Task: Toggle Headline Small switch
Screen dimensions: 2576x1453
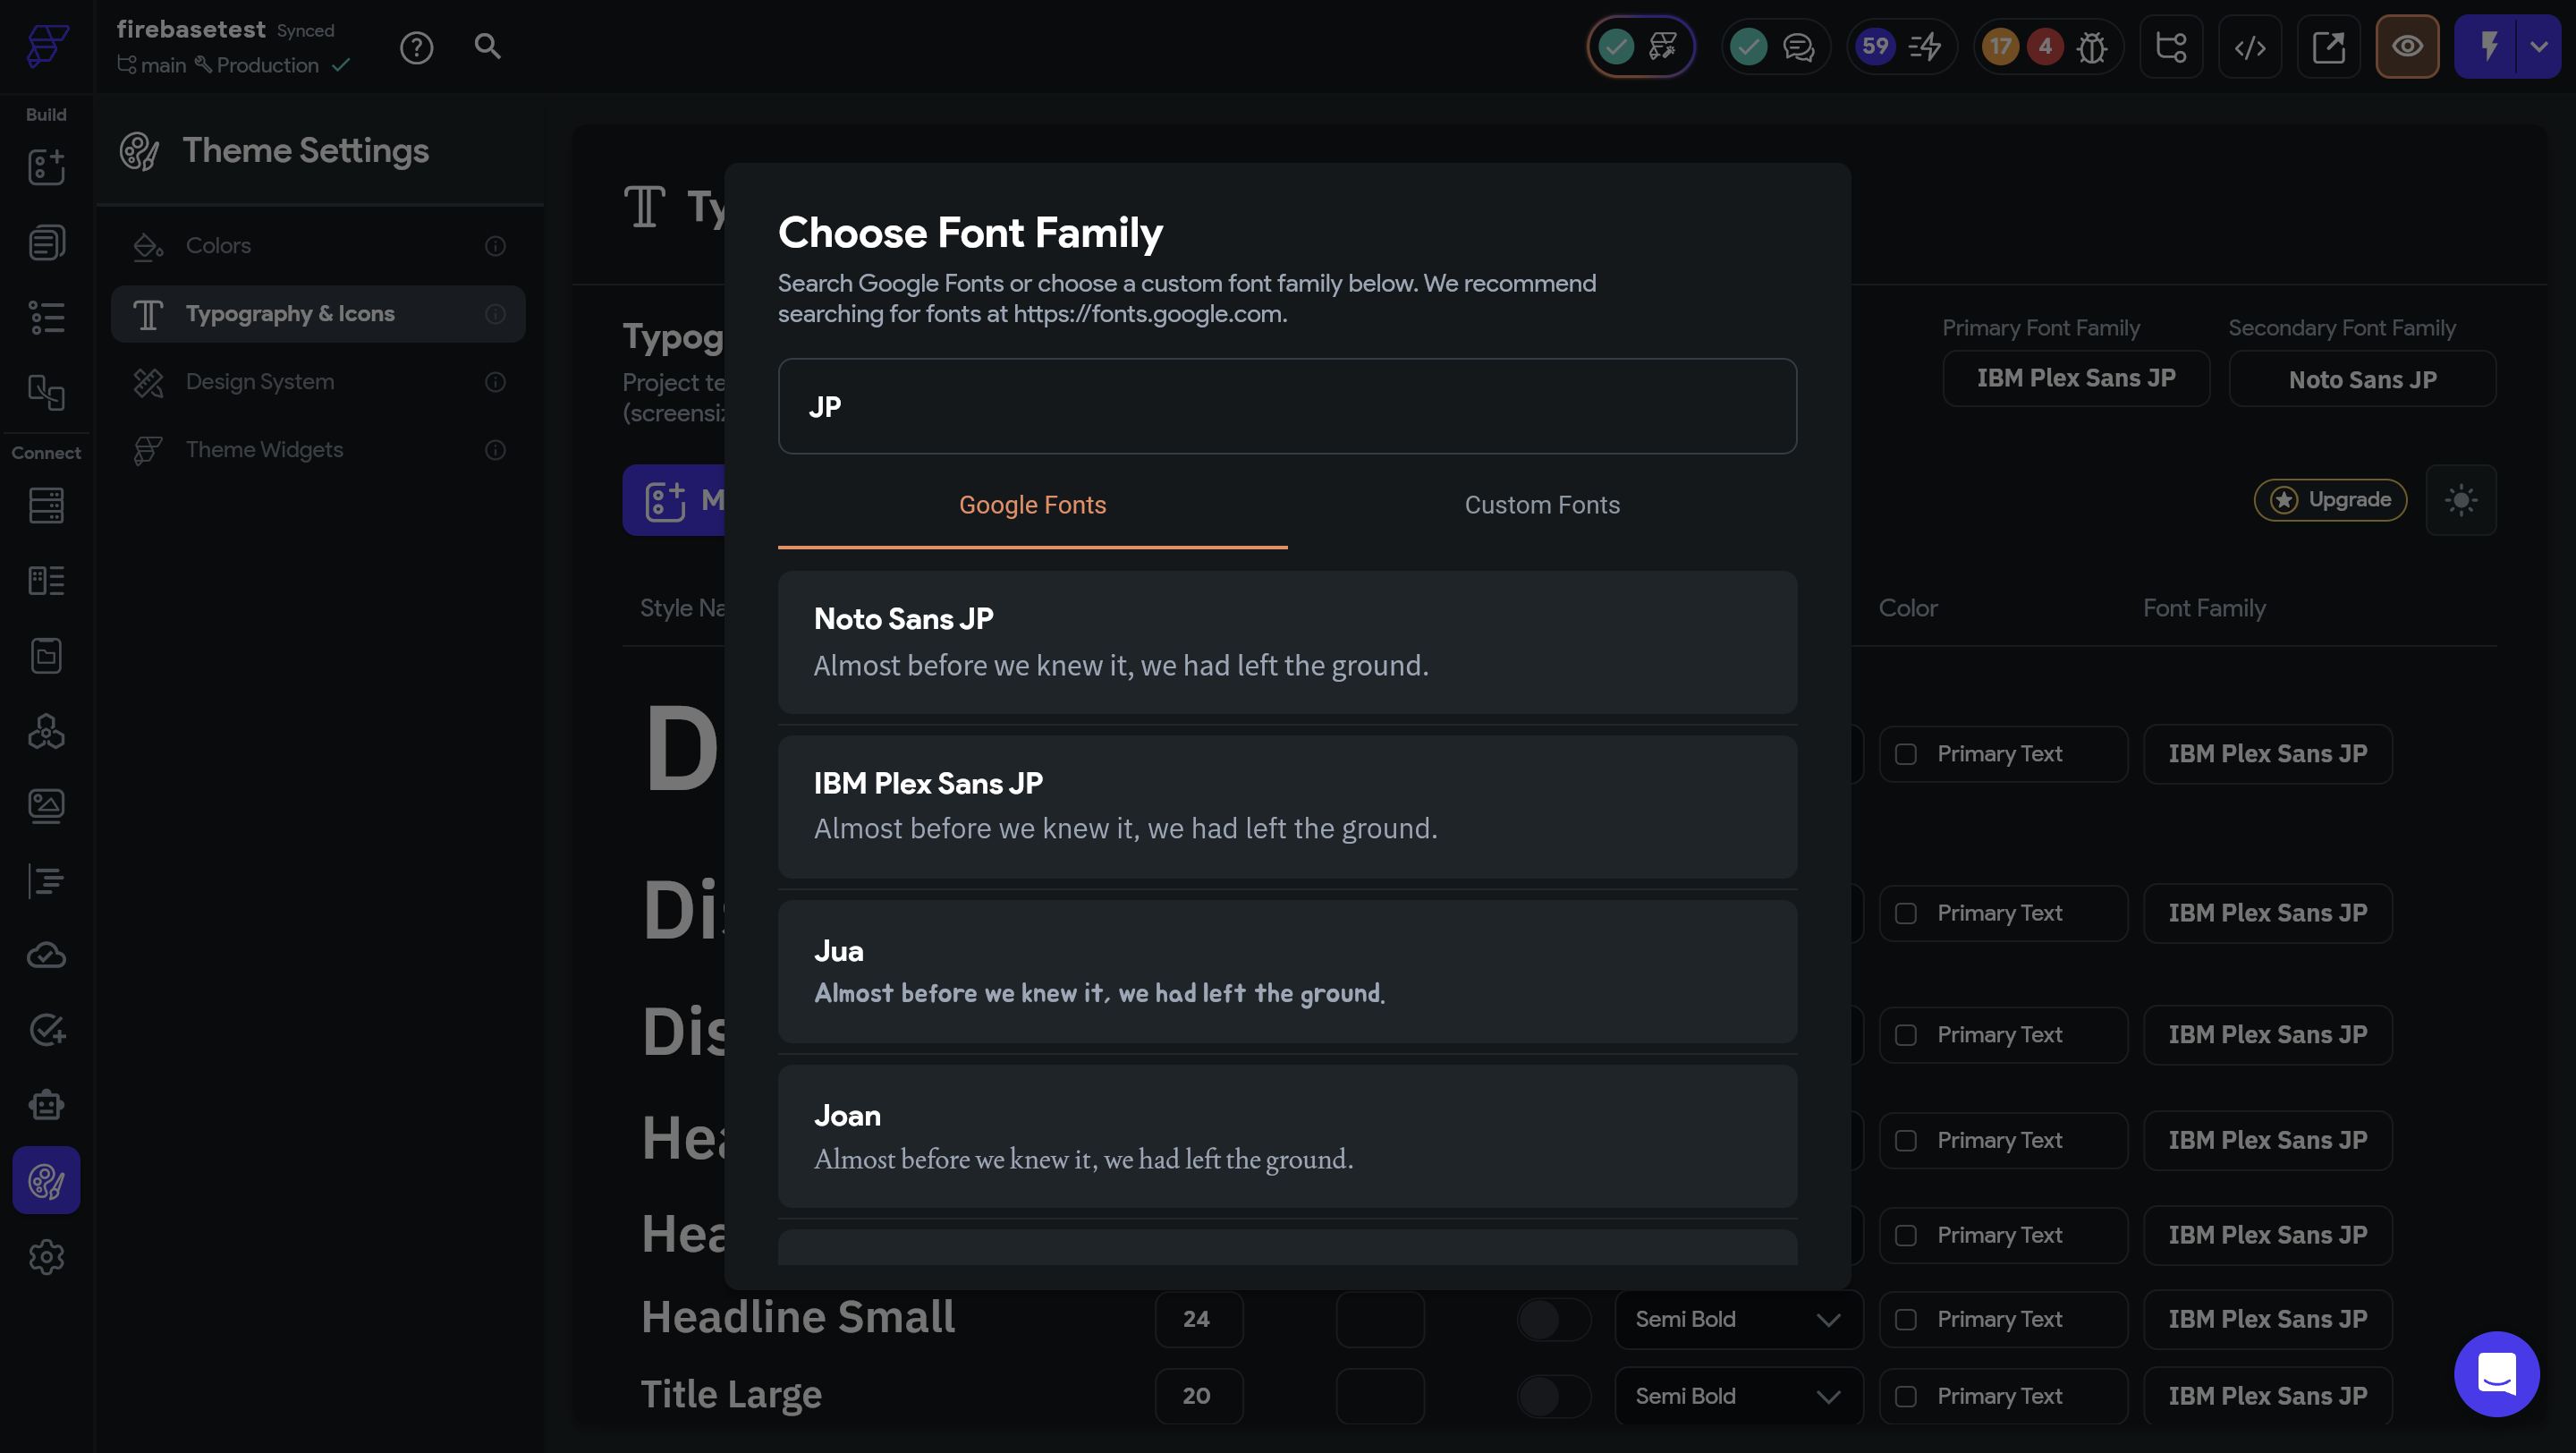Action: point(1553,1320)
